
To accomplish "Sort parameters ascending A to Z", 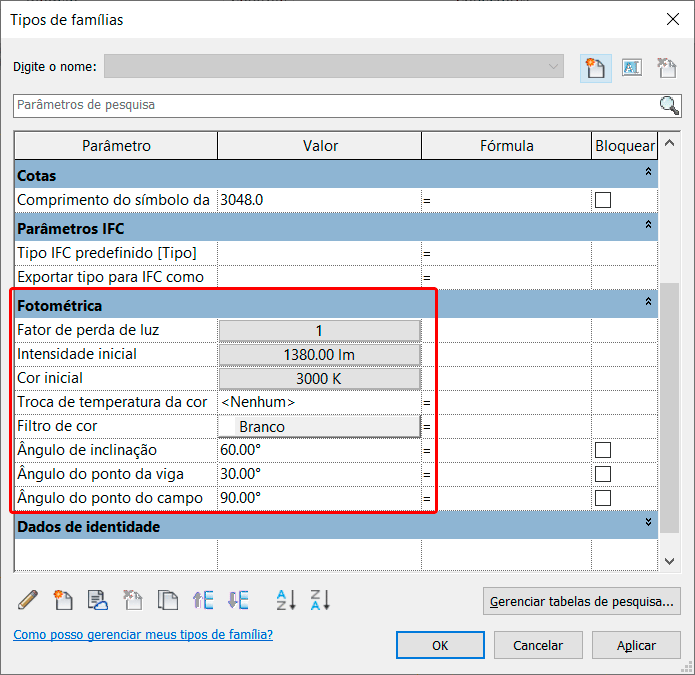I will 285,600.
